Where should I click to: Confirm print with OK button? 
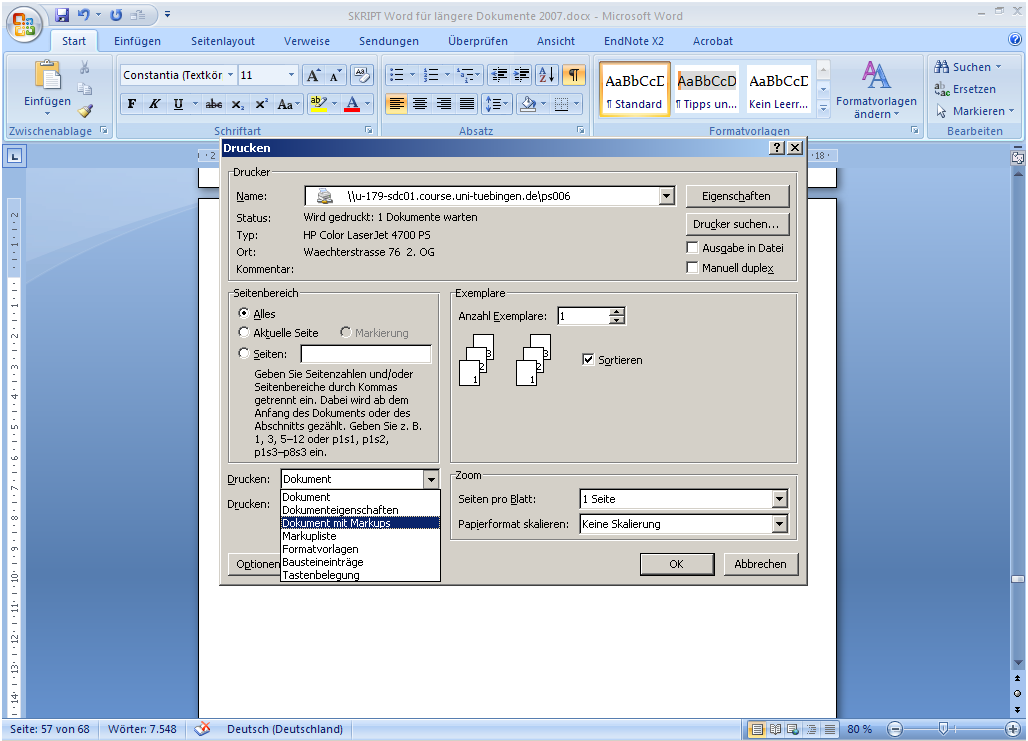pyautogui.click(x=677, y=564)
